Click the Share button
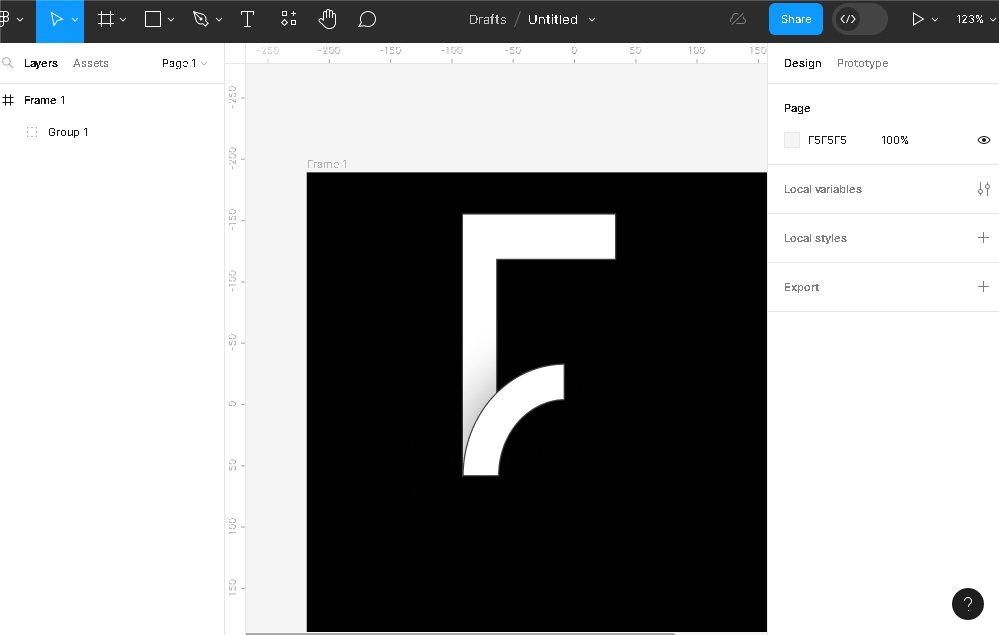Screen dimensions: 999x635 tap(795, 19)
